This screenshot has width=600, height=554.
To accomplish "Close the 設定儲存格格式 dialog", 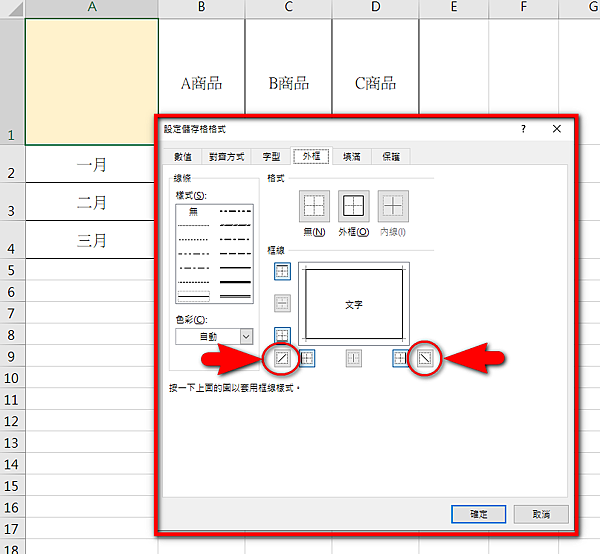I will click(557, 129).
